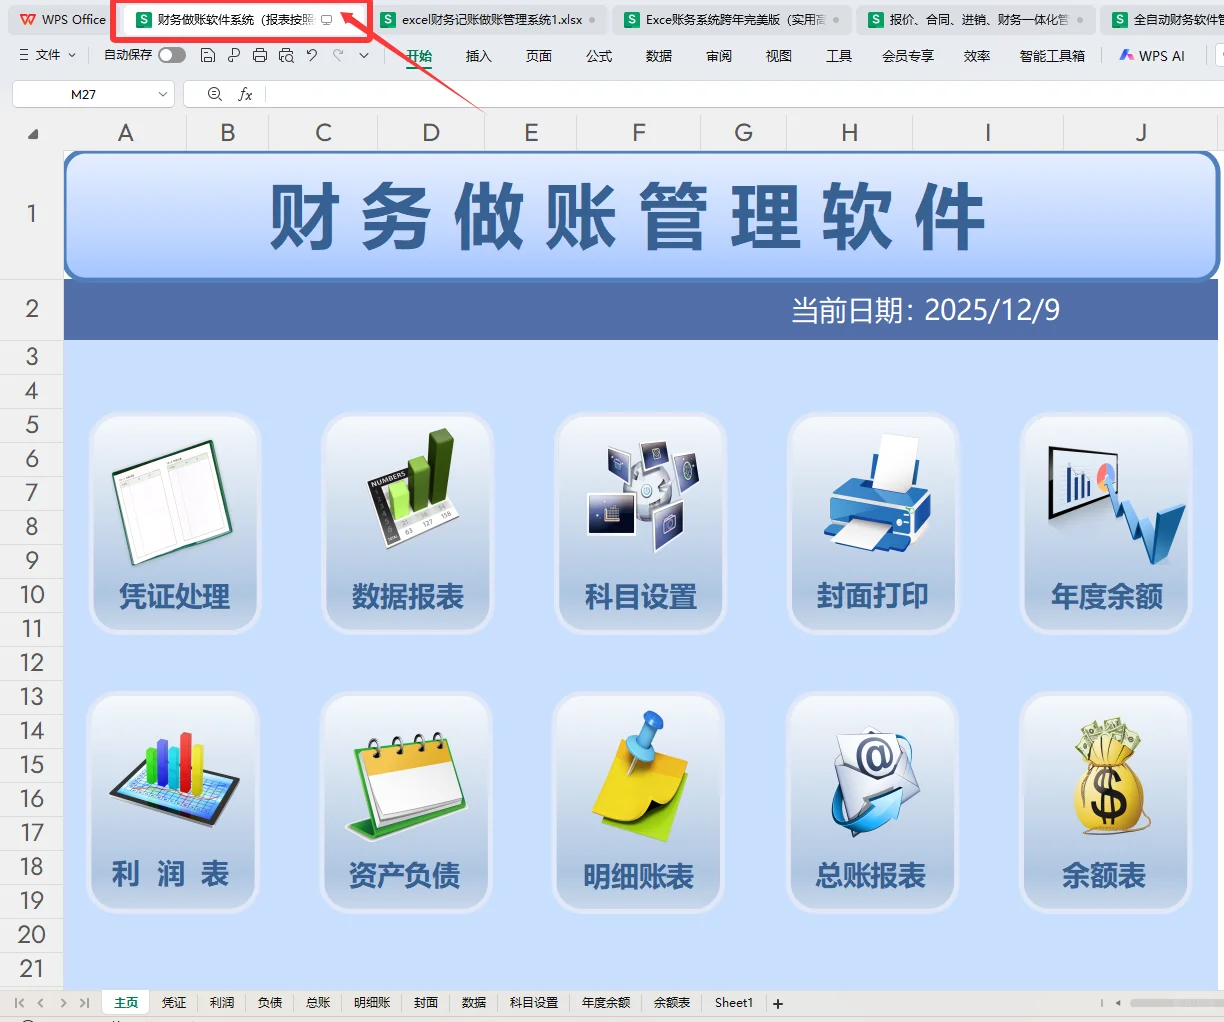1224x1022 pixels.
Task: Open the 年度余额 annual balance icon
Action: [1106, 523]
